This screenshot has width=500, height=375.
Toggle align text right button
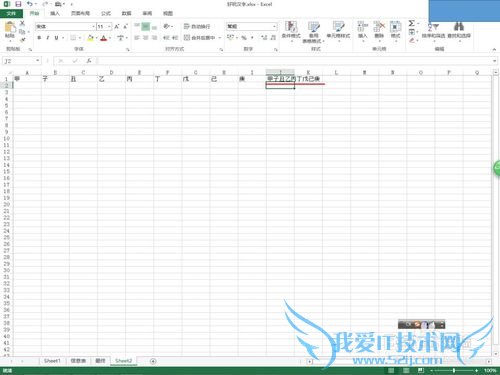pyautogui.click(x=154, y=38)
